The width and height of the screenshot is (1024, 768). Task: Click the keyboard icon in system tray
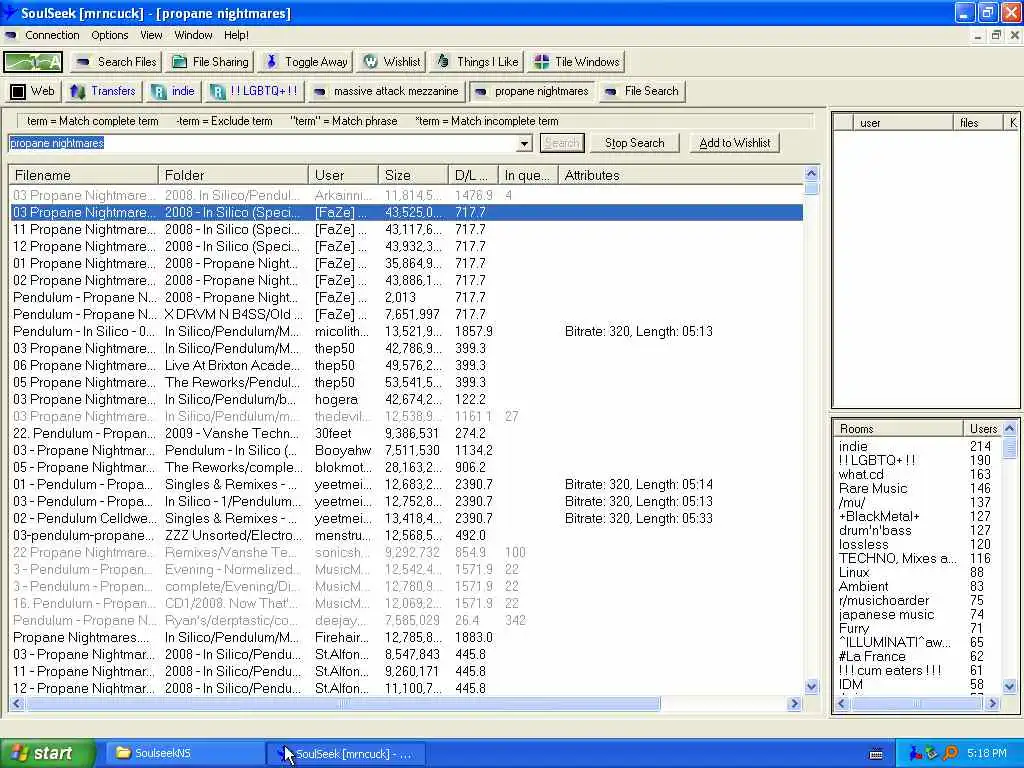876,754
